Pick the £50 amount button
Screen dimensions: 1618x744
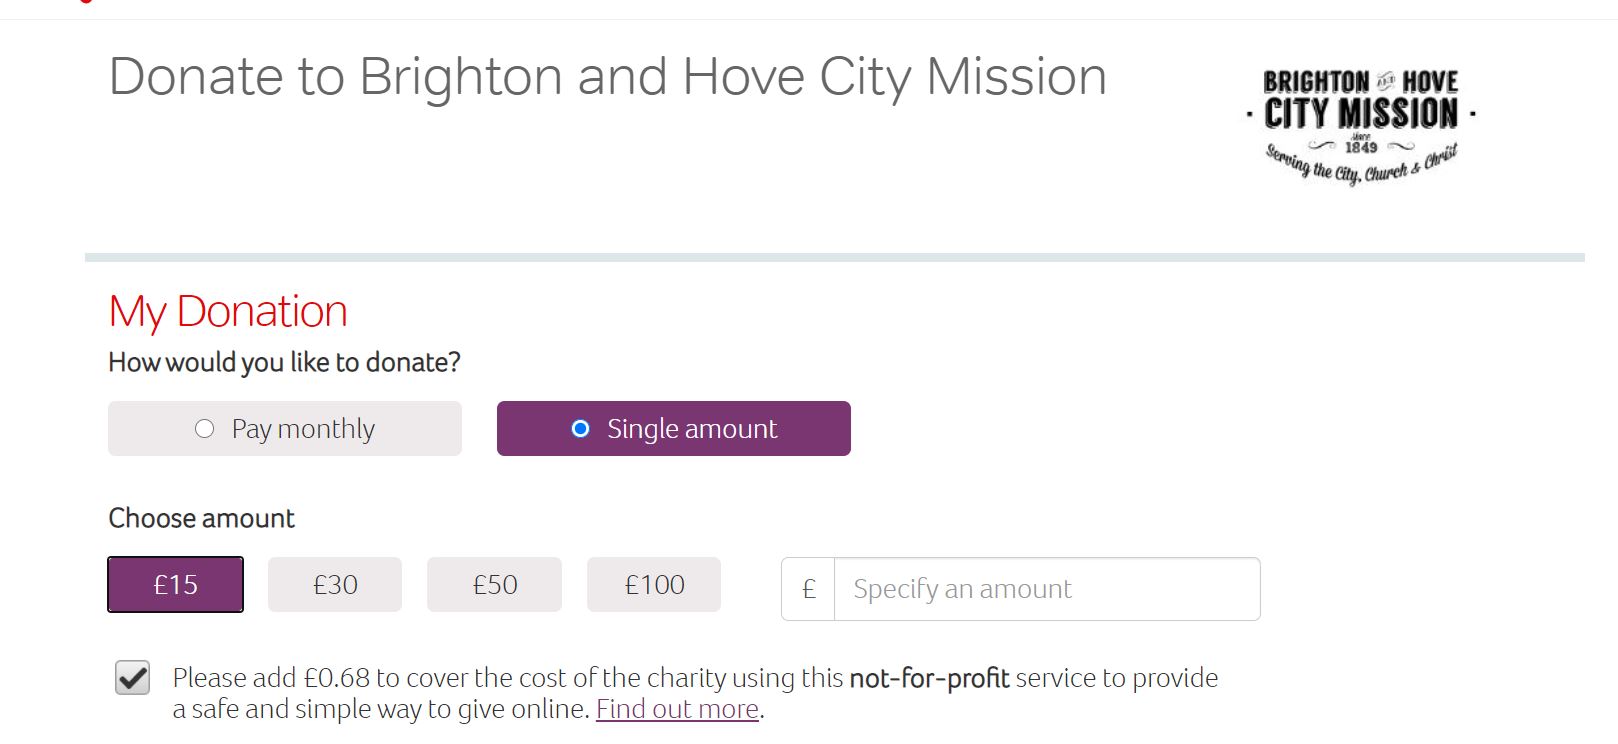click(x=494, y=584)
